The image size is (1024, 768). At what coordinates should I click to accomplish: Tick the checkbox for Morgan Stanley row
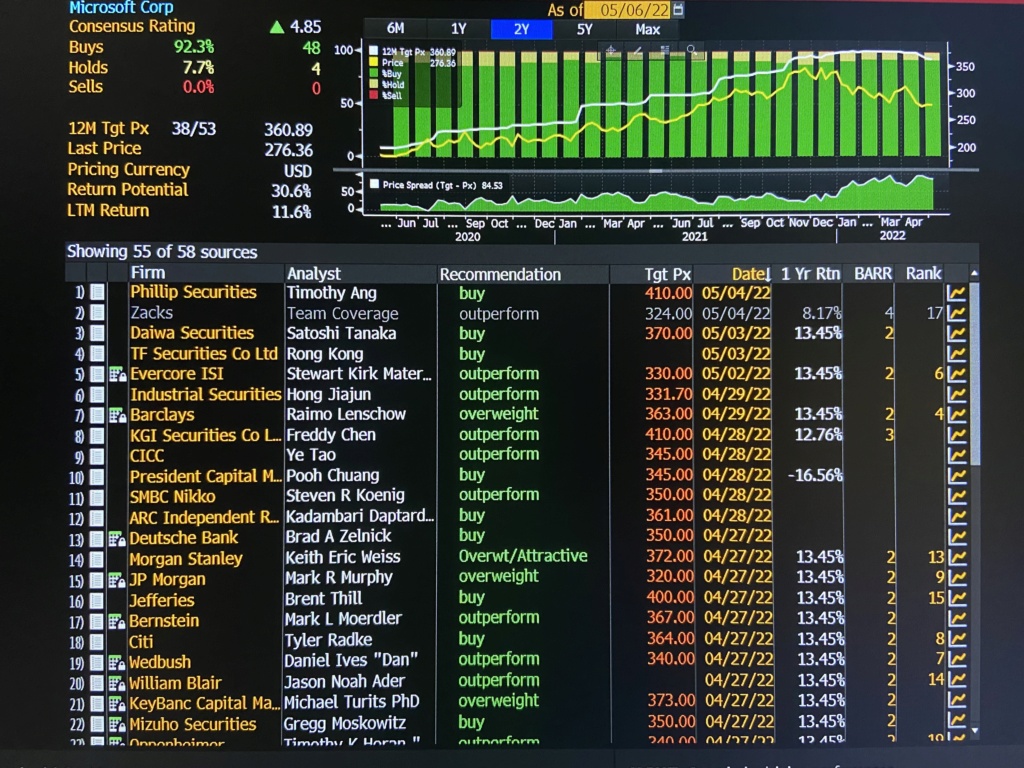(97, 560)
